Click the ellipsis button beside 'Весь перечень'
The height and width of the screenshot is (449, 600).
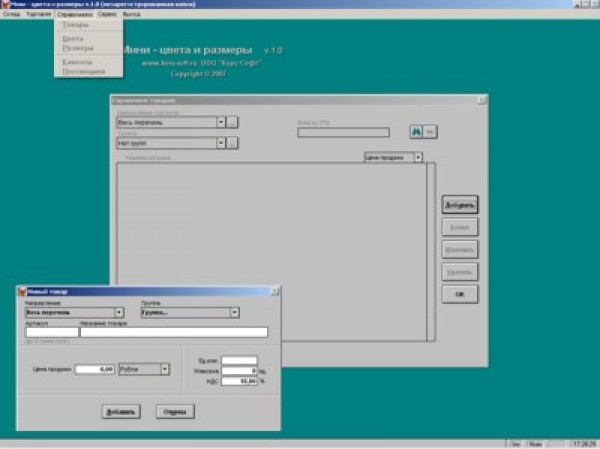(x=232, y=122)
